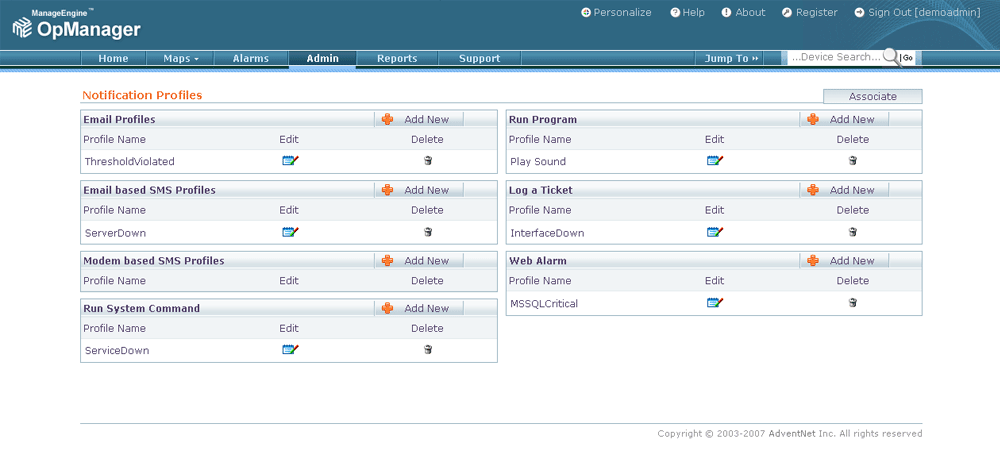
Task: Add new Email Profile
Action: (418, 119)
